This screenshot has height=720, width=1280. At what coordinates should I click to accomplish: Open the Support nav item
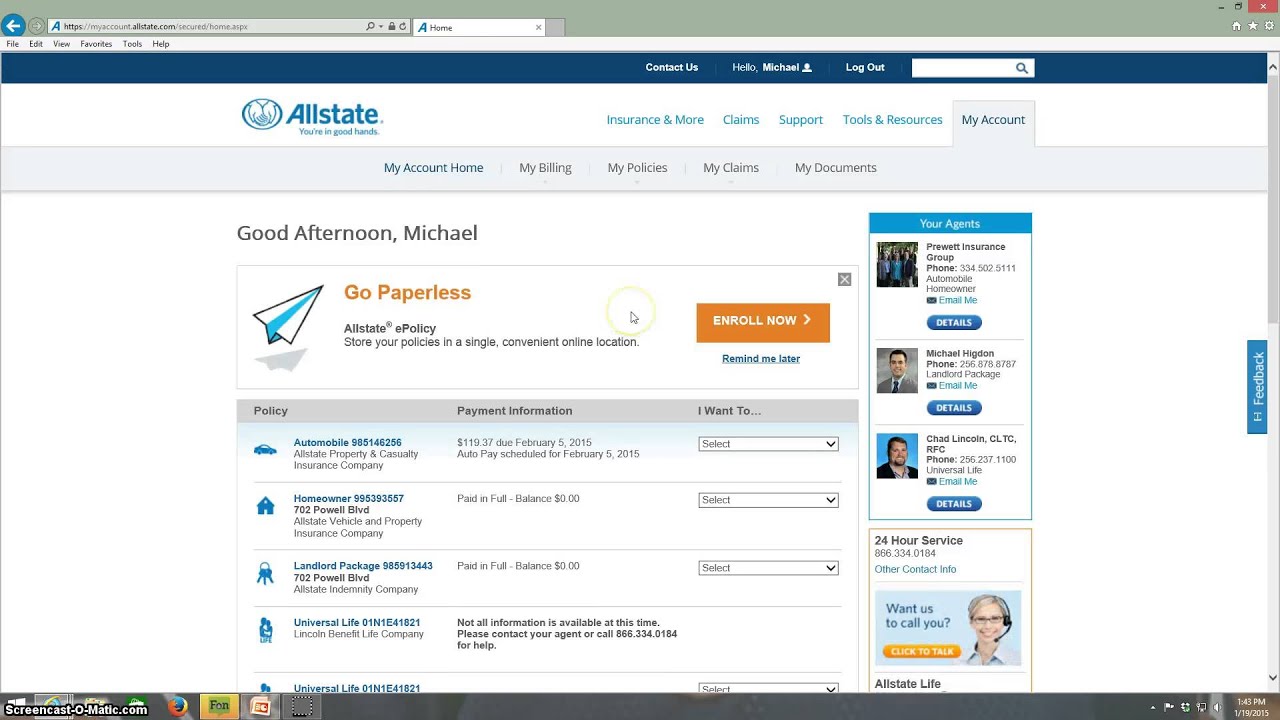tap(801, 120)
